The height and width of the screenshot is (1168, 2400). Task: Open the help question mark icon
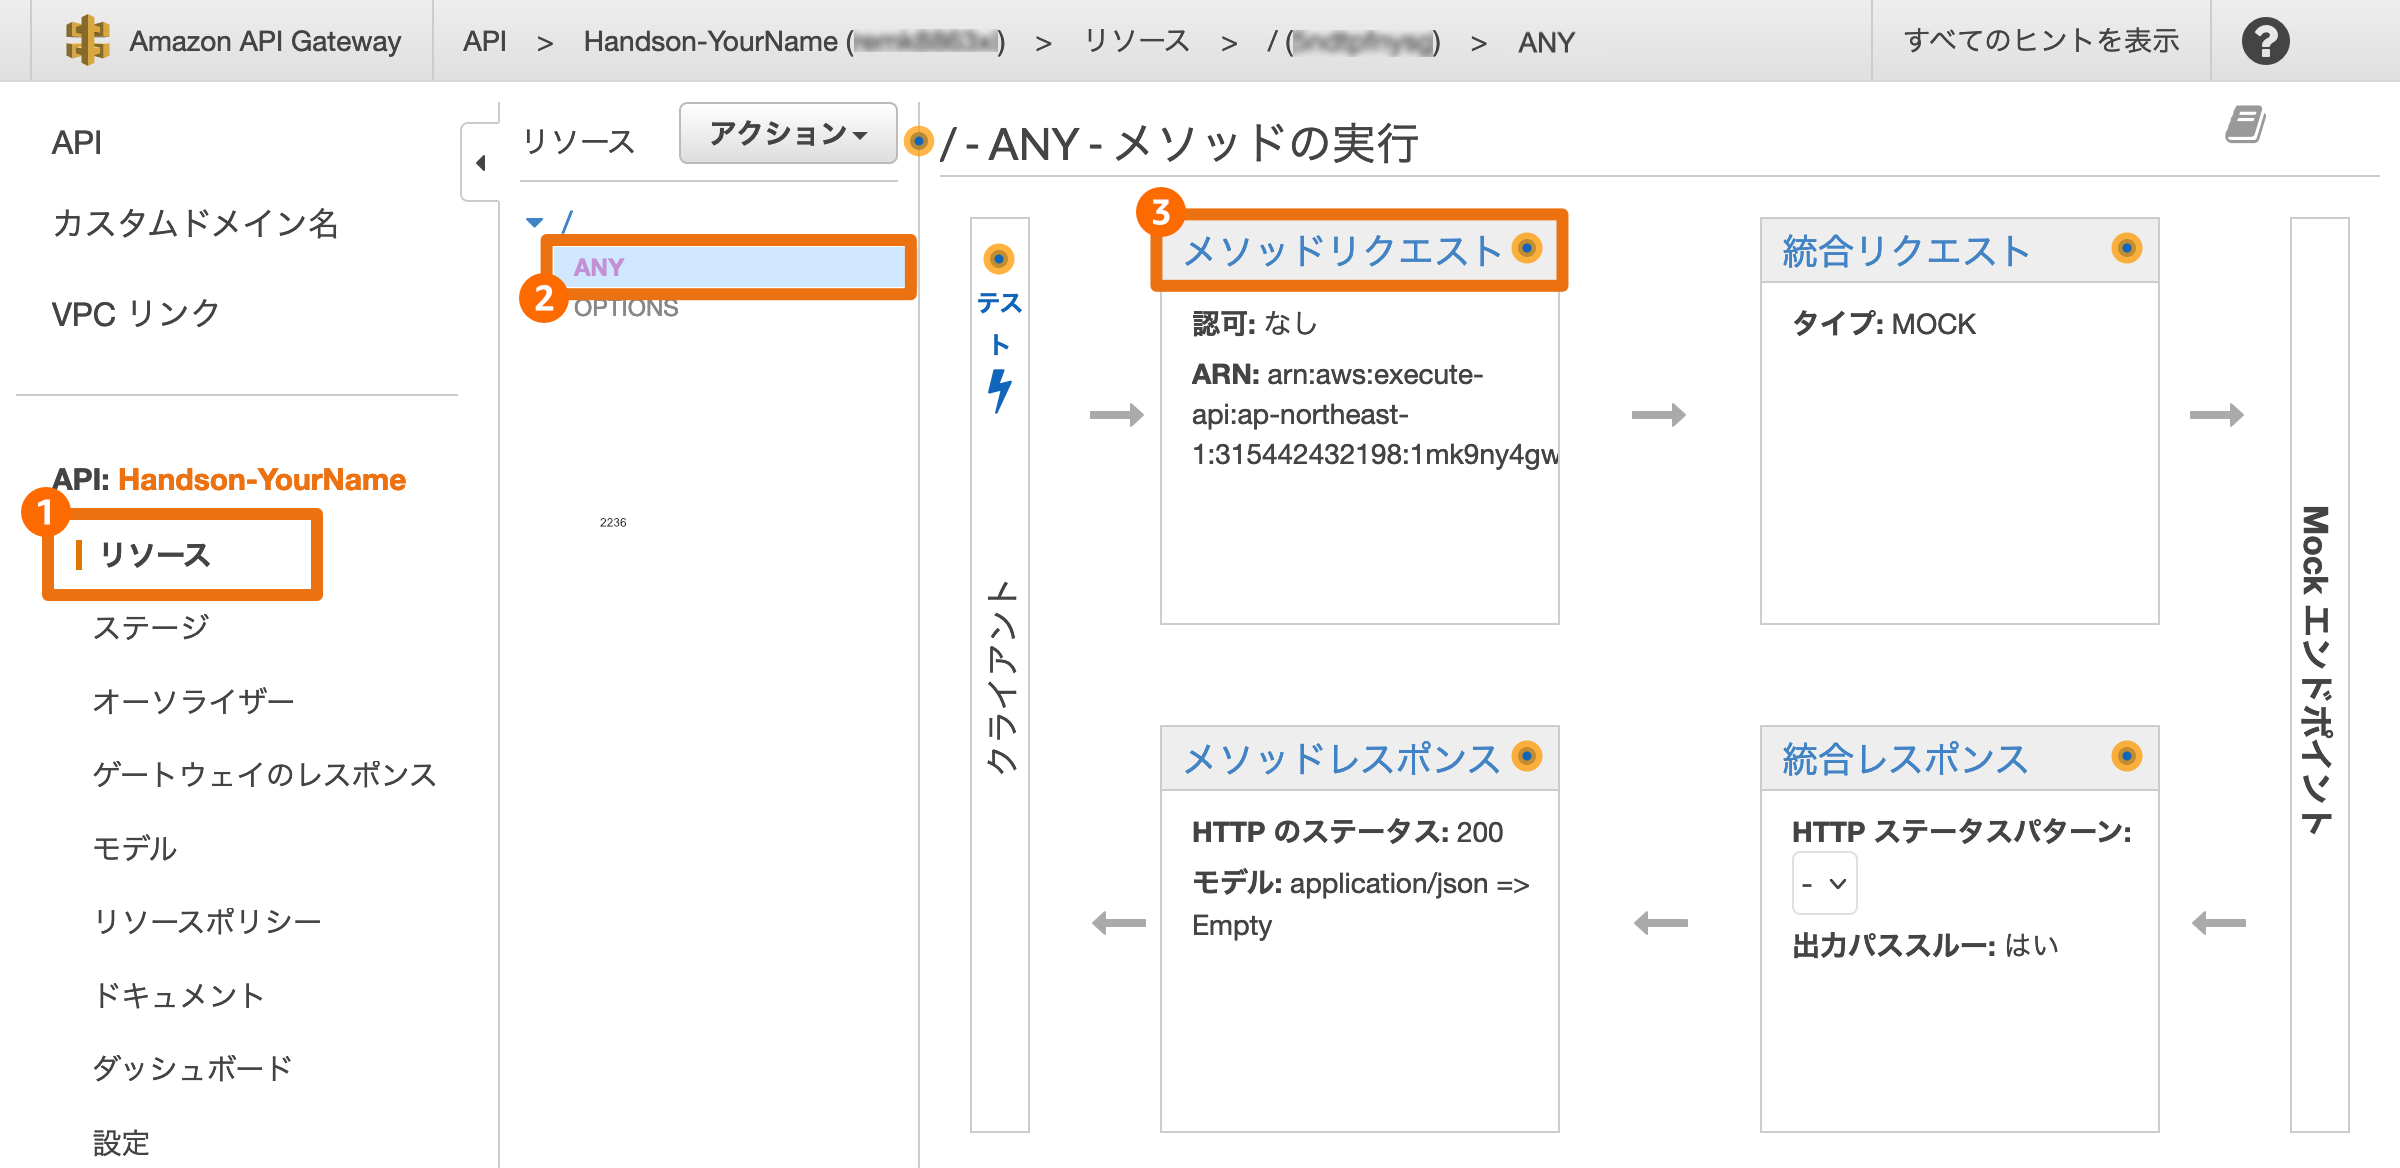pyautogui.click(x=2265, y=41)
